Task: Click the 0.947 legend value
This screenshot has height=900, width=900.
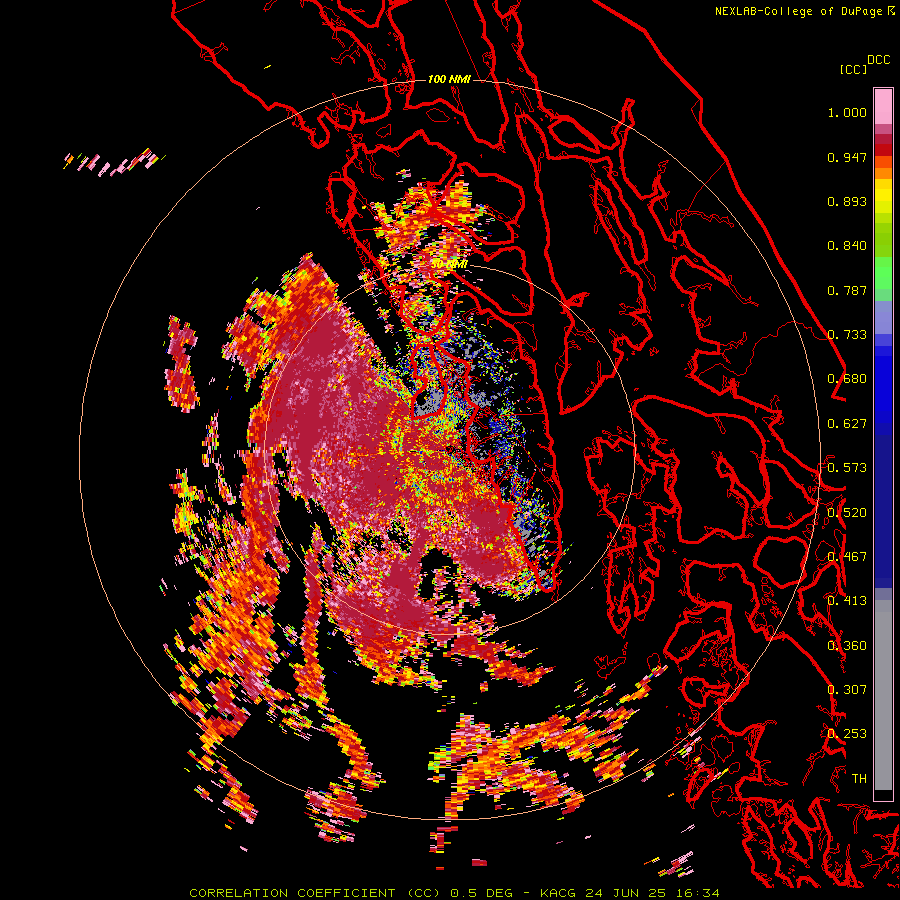Action: coord(847,157)
